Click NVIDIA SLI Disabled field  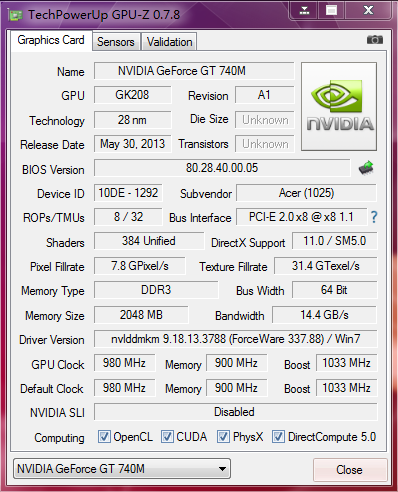tap(236, 412)
